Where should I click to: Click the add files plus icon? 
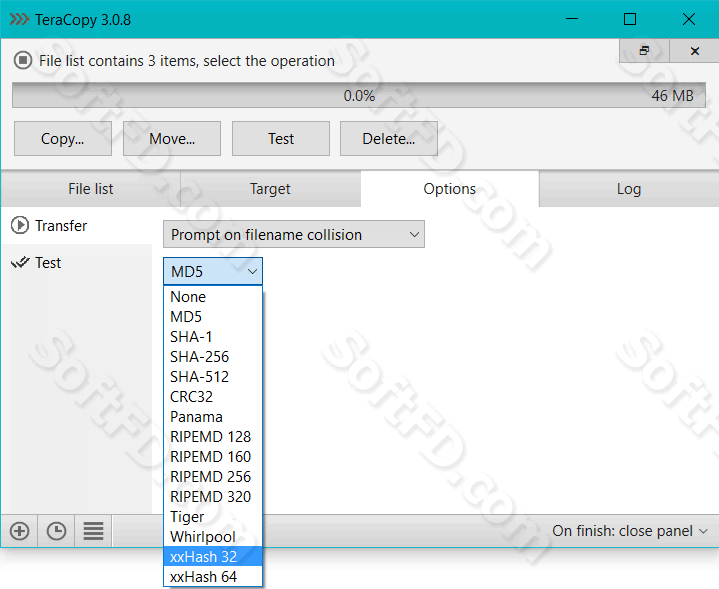[19, 531]
